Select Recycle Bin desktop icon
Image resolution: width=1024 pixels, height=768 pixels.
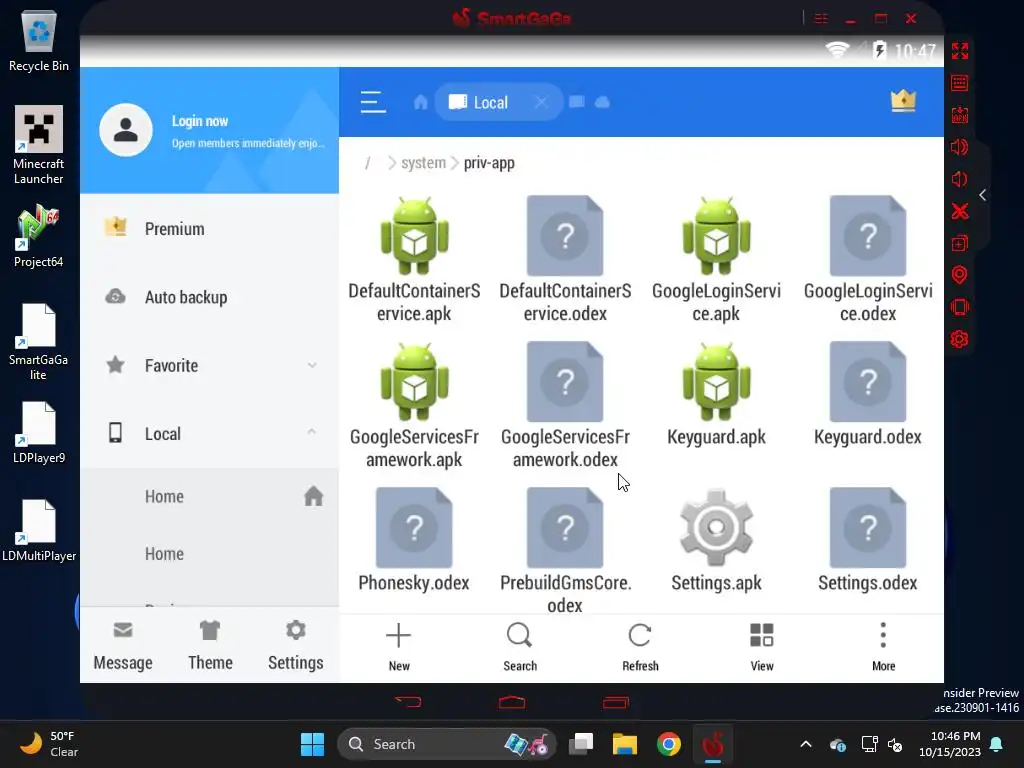[39, 41]
